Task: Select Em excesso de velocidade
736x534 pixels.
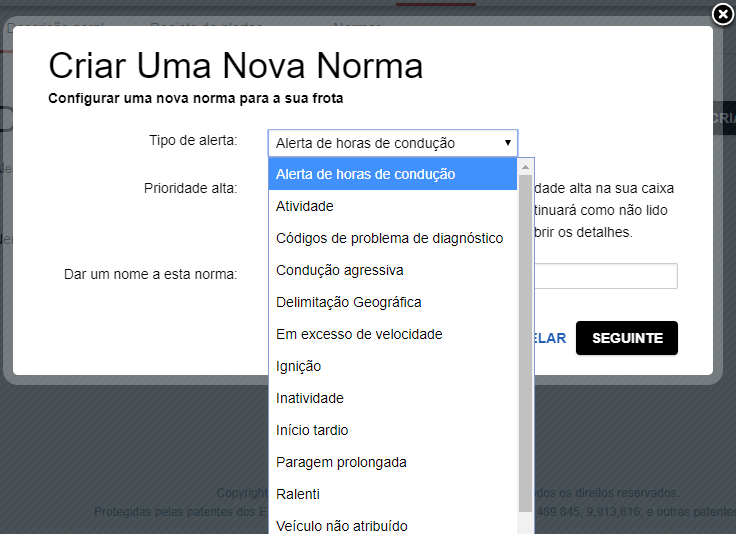Action: coord(393,334)
